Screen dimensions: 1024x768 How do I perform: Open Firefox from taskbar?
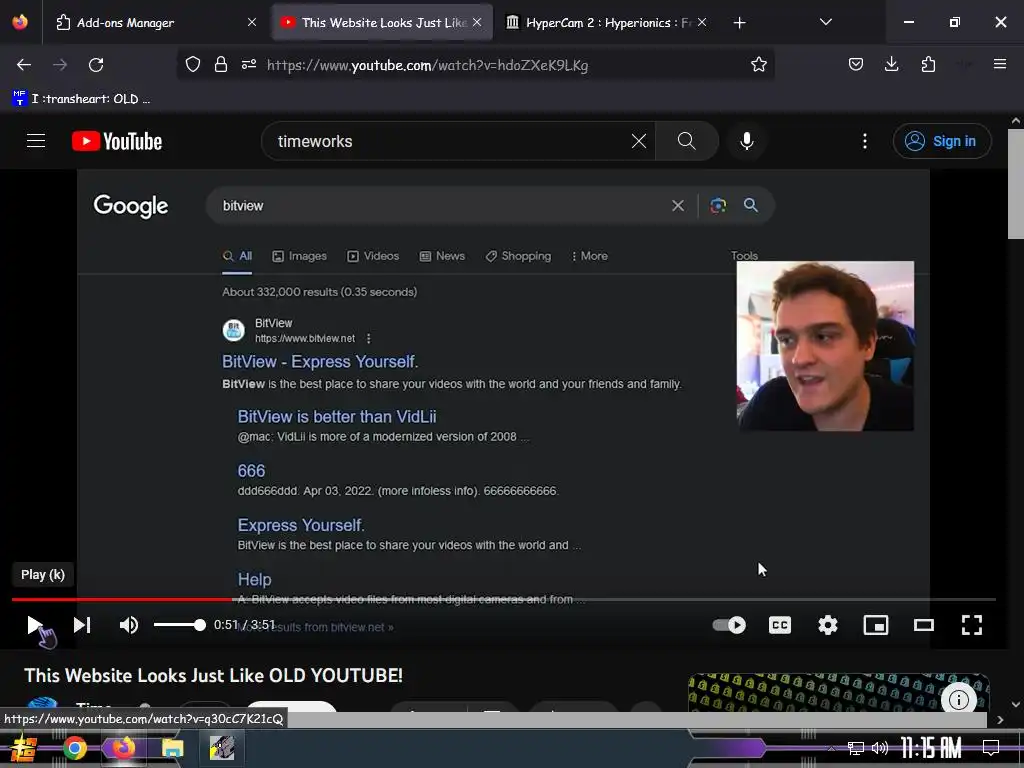click(x=123, y=748)
